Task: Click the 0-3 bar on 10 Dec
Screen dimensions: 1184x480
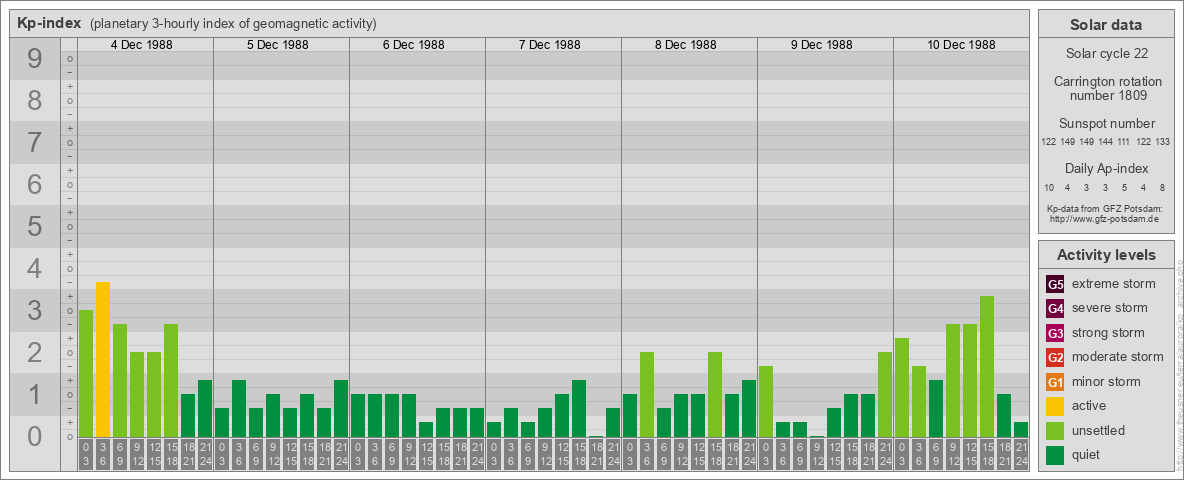Action: (902, 387)
